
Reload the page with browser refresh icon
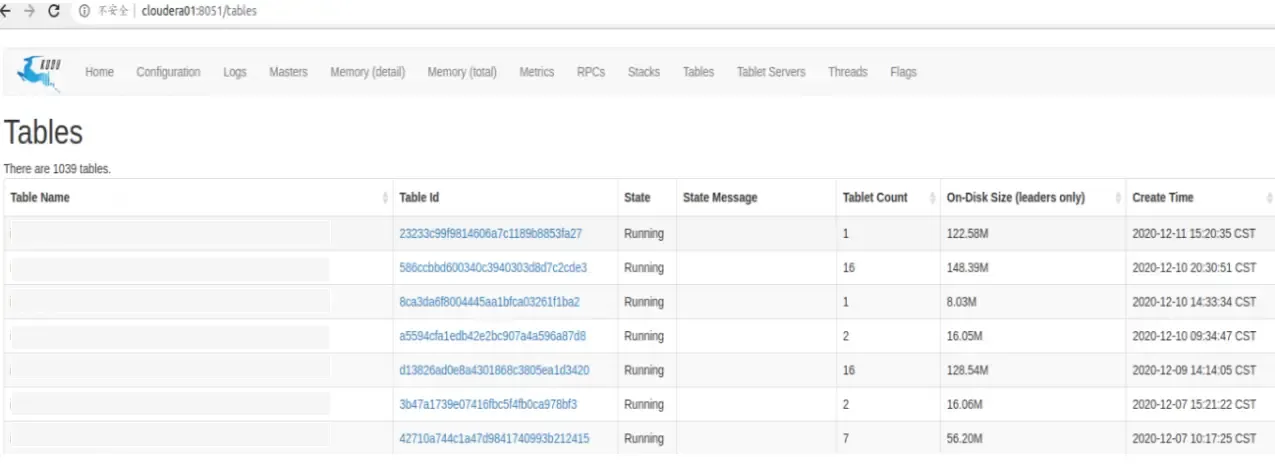(54, 11)
